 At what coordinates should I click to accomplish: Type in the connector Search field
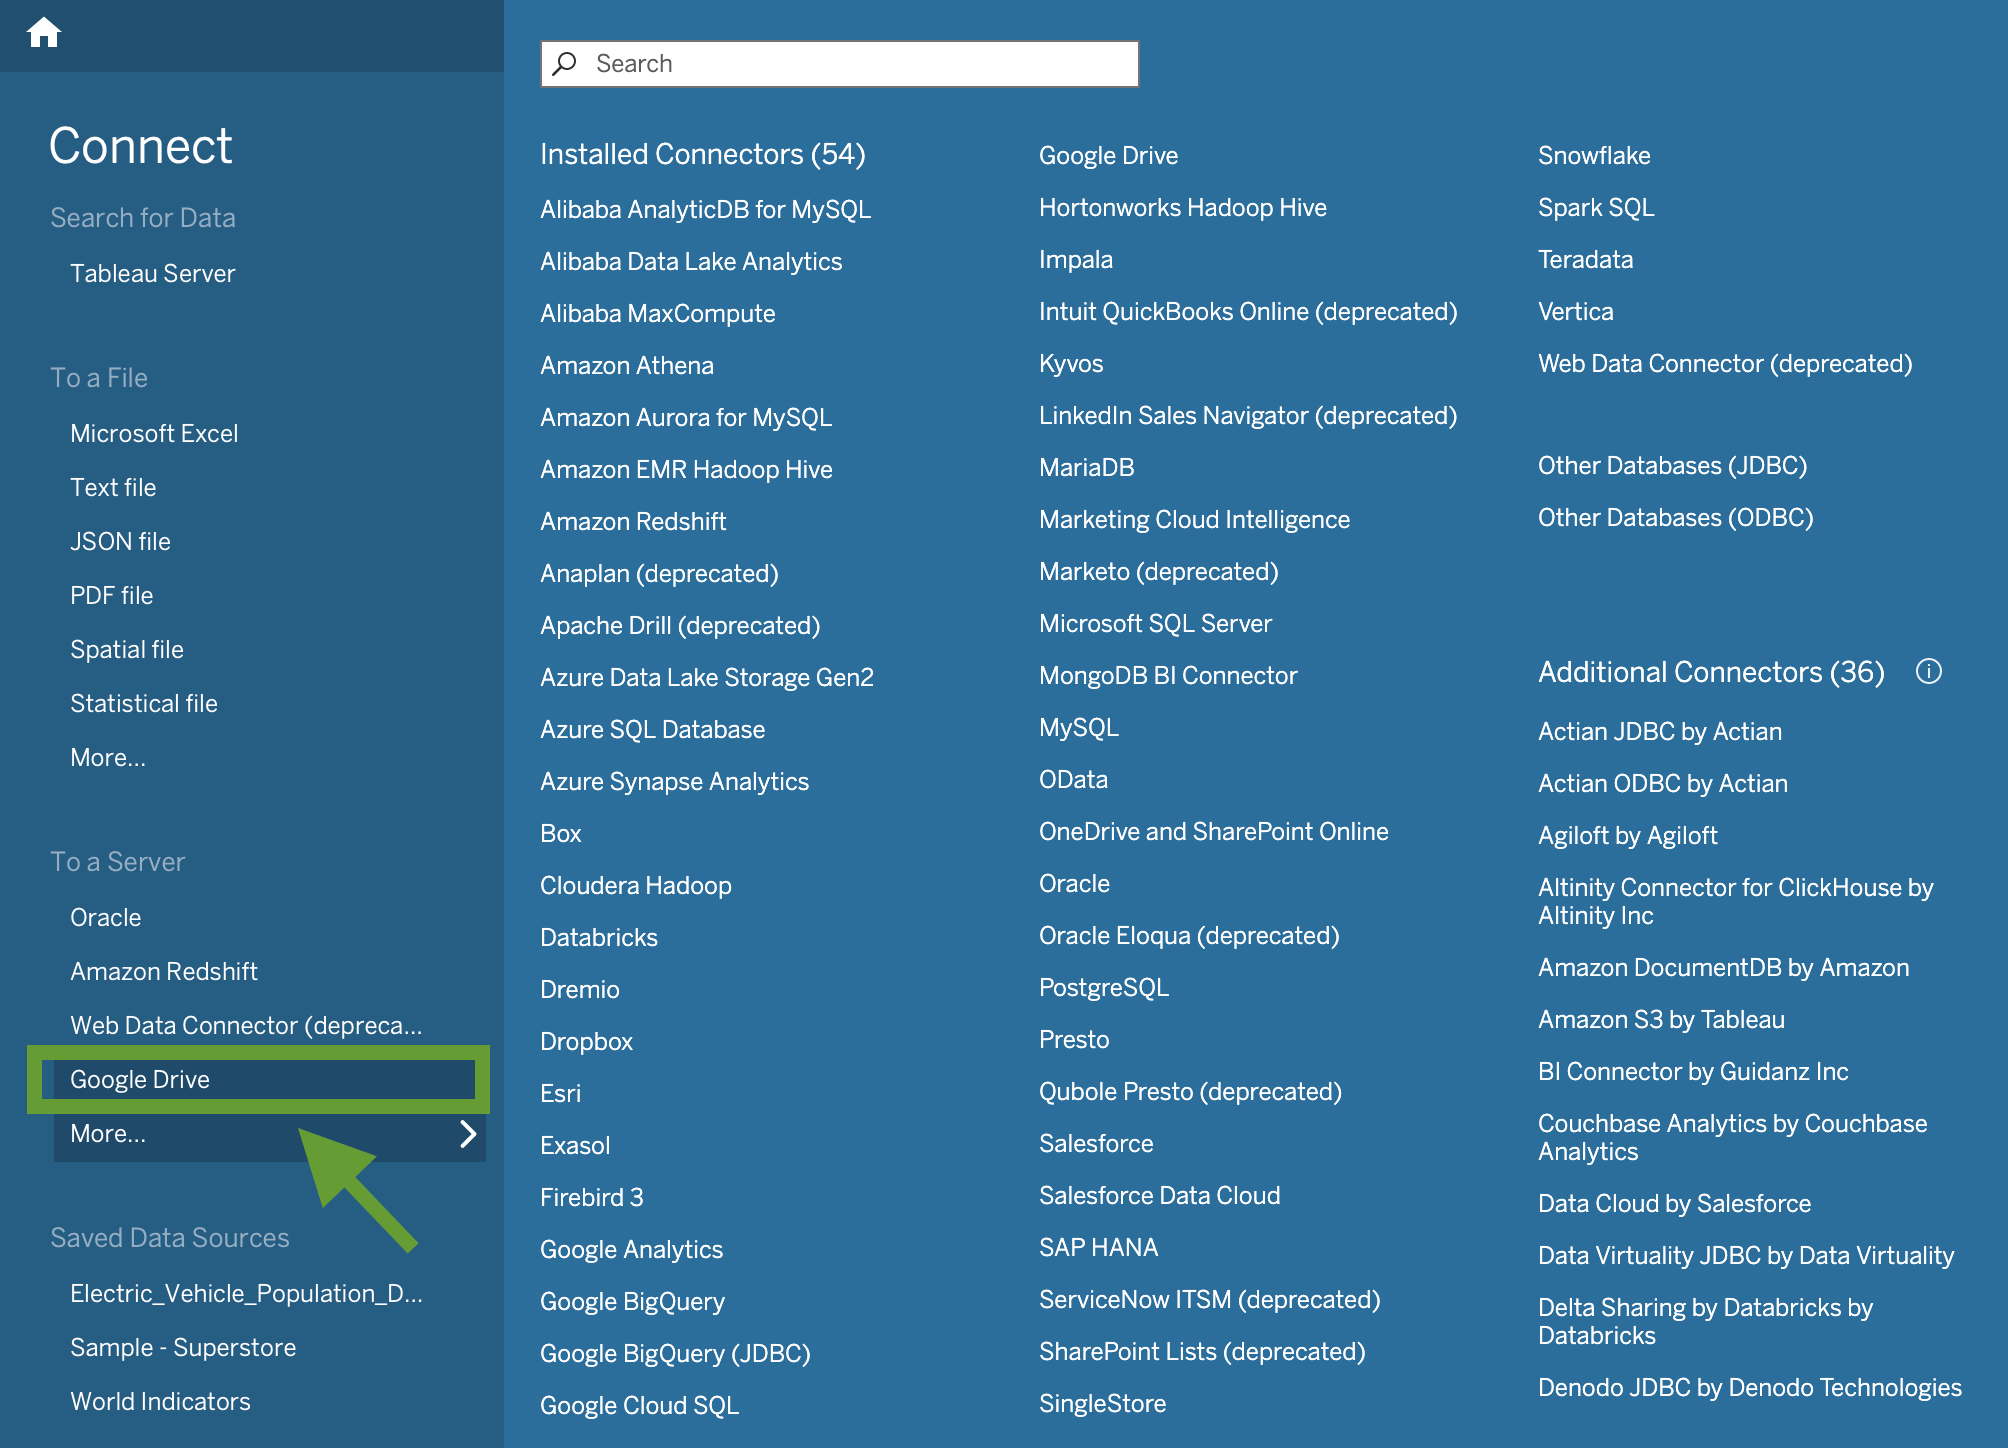[860, 64]
